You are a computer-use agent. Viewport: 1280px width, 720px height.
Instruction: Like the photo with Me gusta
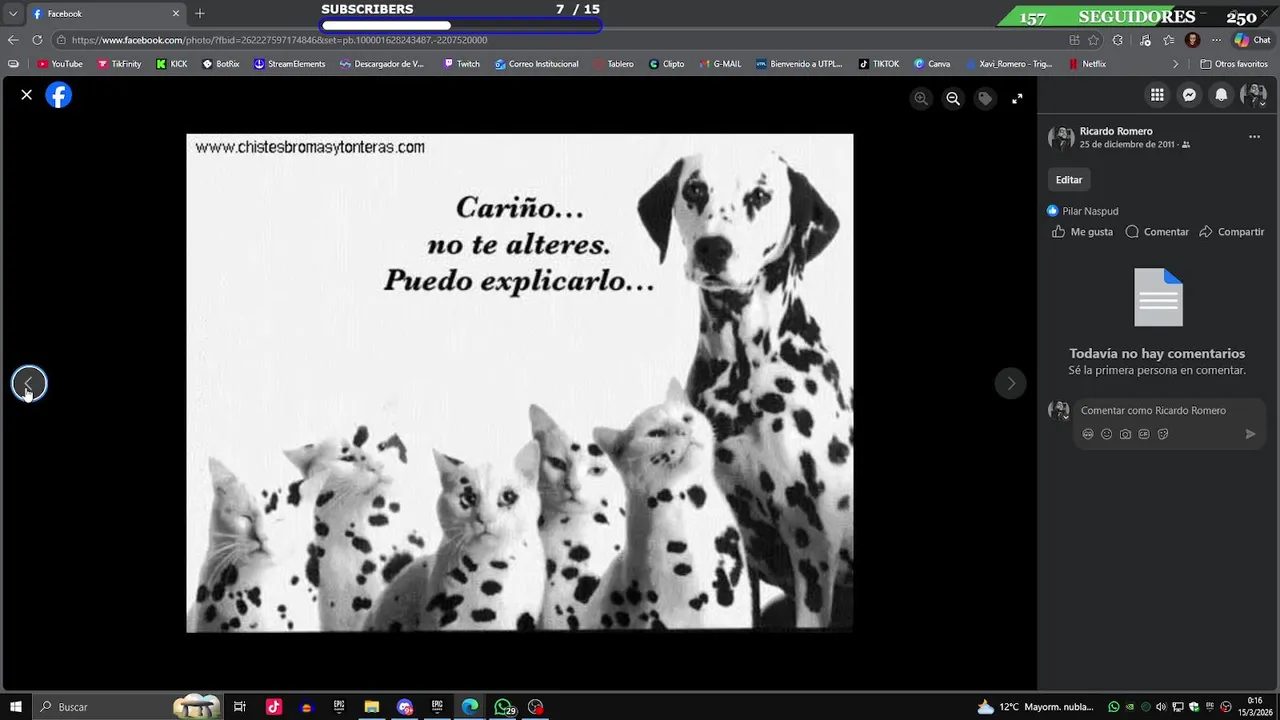tap(1082, 232)
